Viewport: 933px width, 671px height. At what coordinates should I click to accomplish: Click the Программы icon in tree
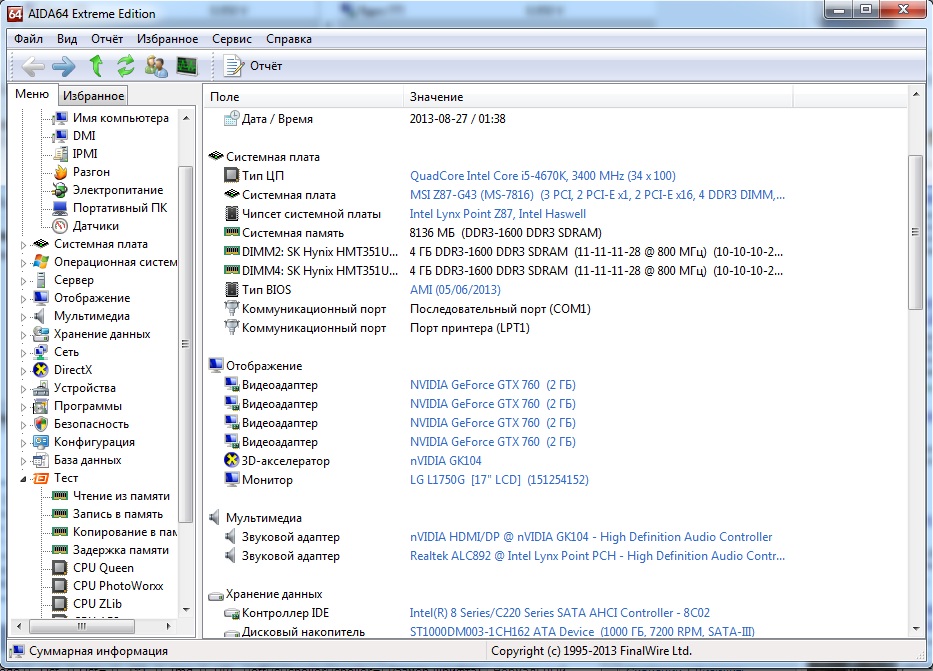pyautogui.click(x=40, y=406)
